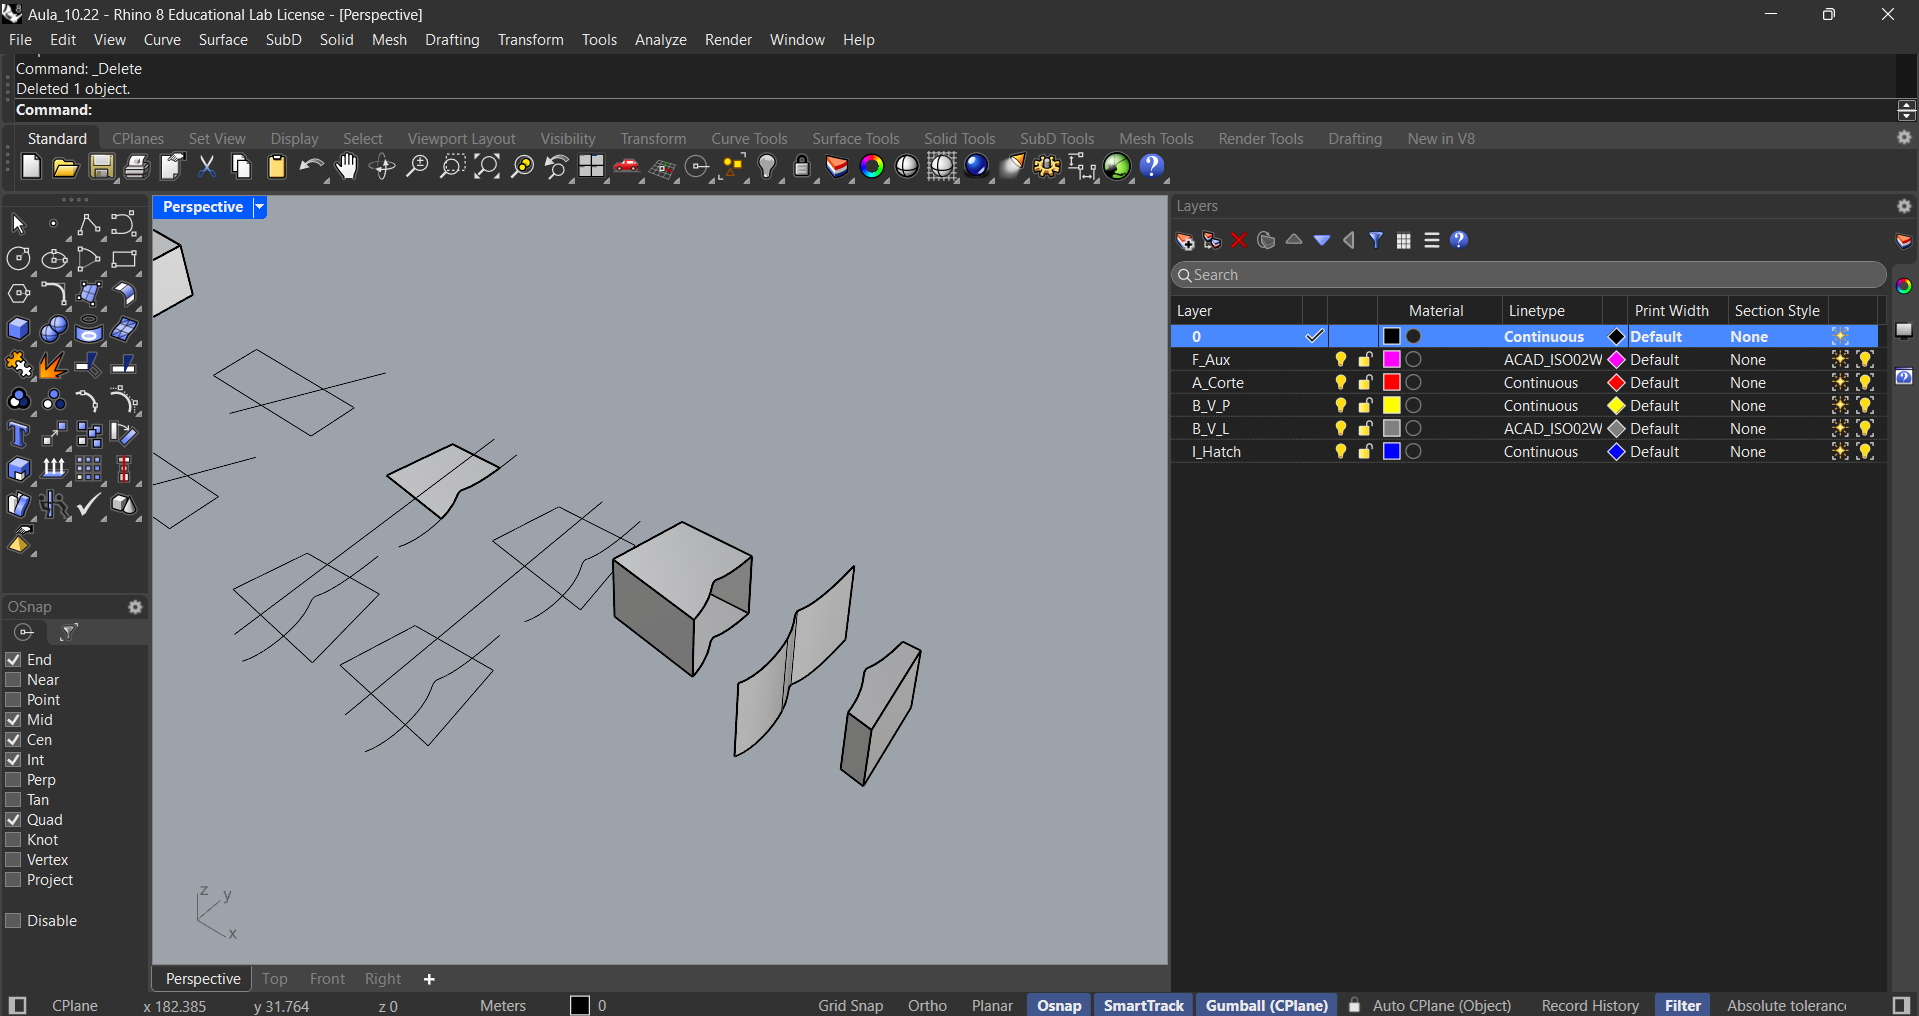Toggle Osnap in status bar
The image size is (1919, 1016).
point(1059,1006)
